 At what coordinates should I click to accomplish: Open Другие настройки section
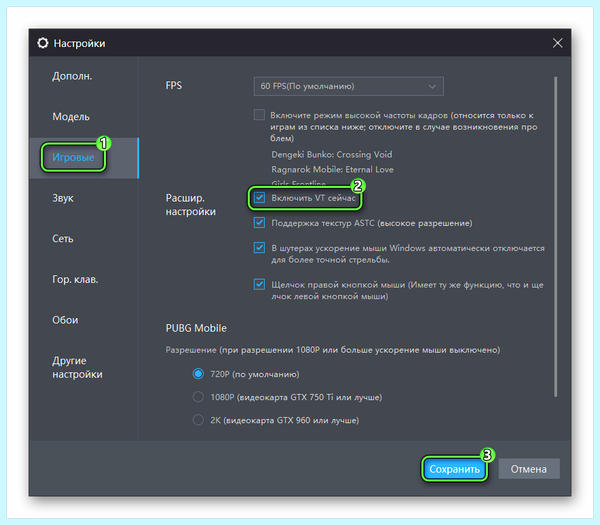77,367
